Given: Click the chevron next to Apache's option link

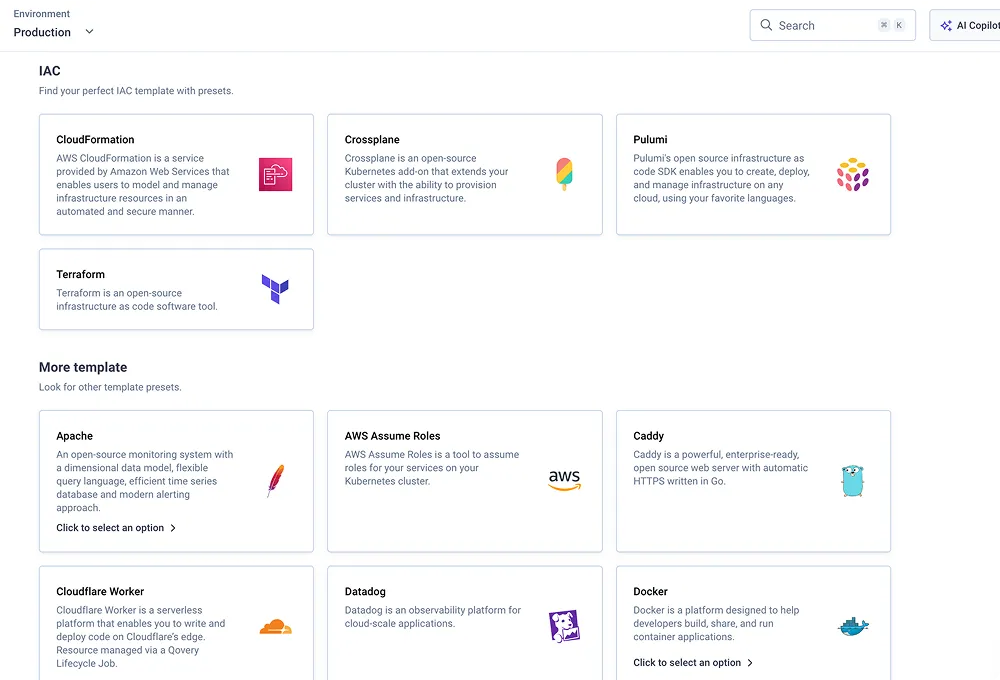Looking at the screenshot, I should pos(173,528).
